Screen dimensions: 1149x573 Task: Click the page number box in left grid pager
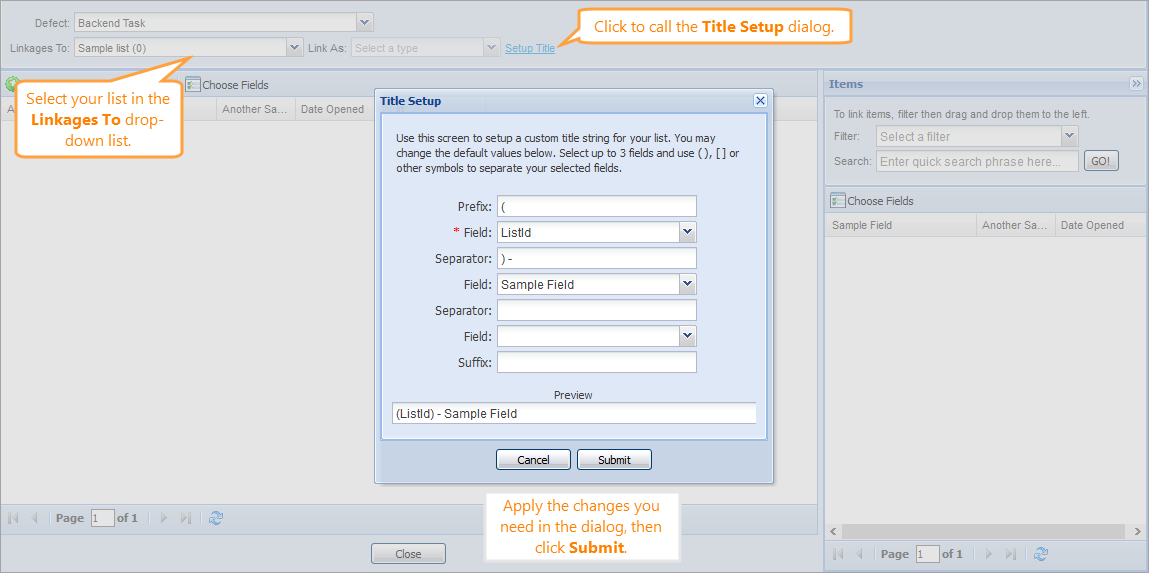pos(103,518)
